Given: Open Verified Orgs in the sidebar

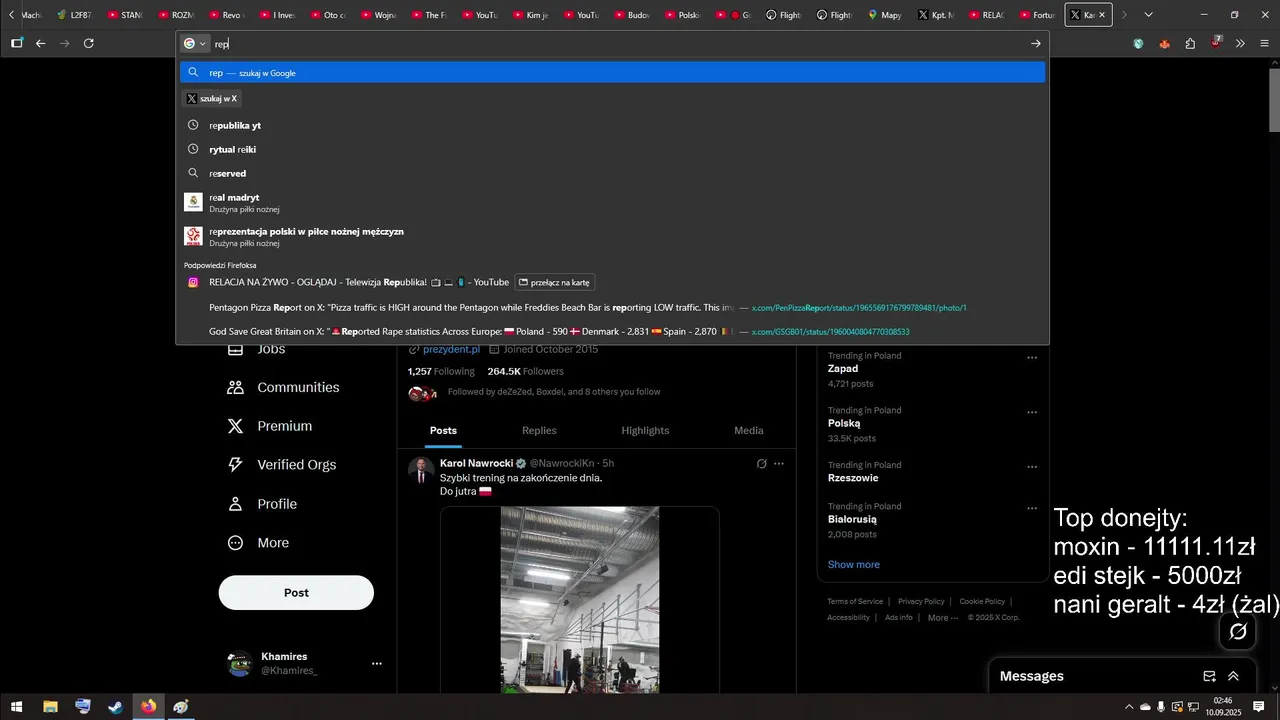Looking at the screenshot, I should [281, 465].
